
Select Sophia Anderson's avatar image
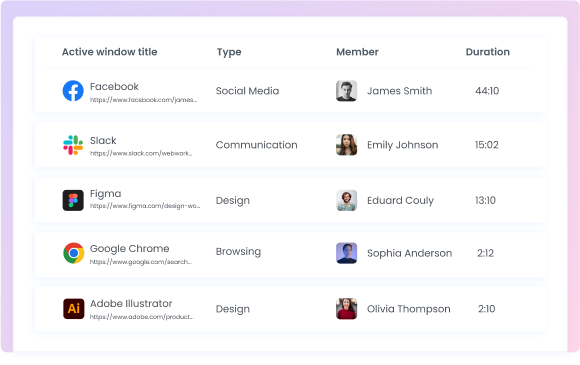[x=346, y=253]
